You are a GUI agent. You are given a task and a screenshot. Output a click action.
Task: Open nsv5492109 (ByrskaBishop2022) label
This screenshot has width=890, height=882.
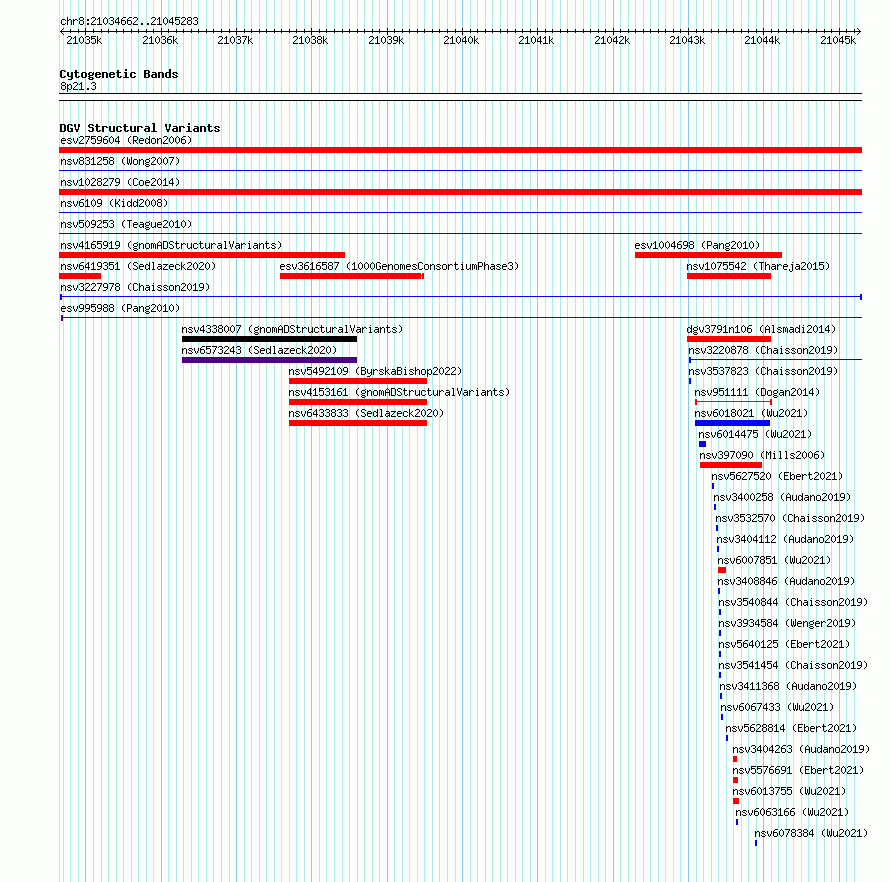(375, 371)
